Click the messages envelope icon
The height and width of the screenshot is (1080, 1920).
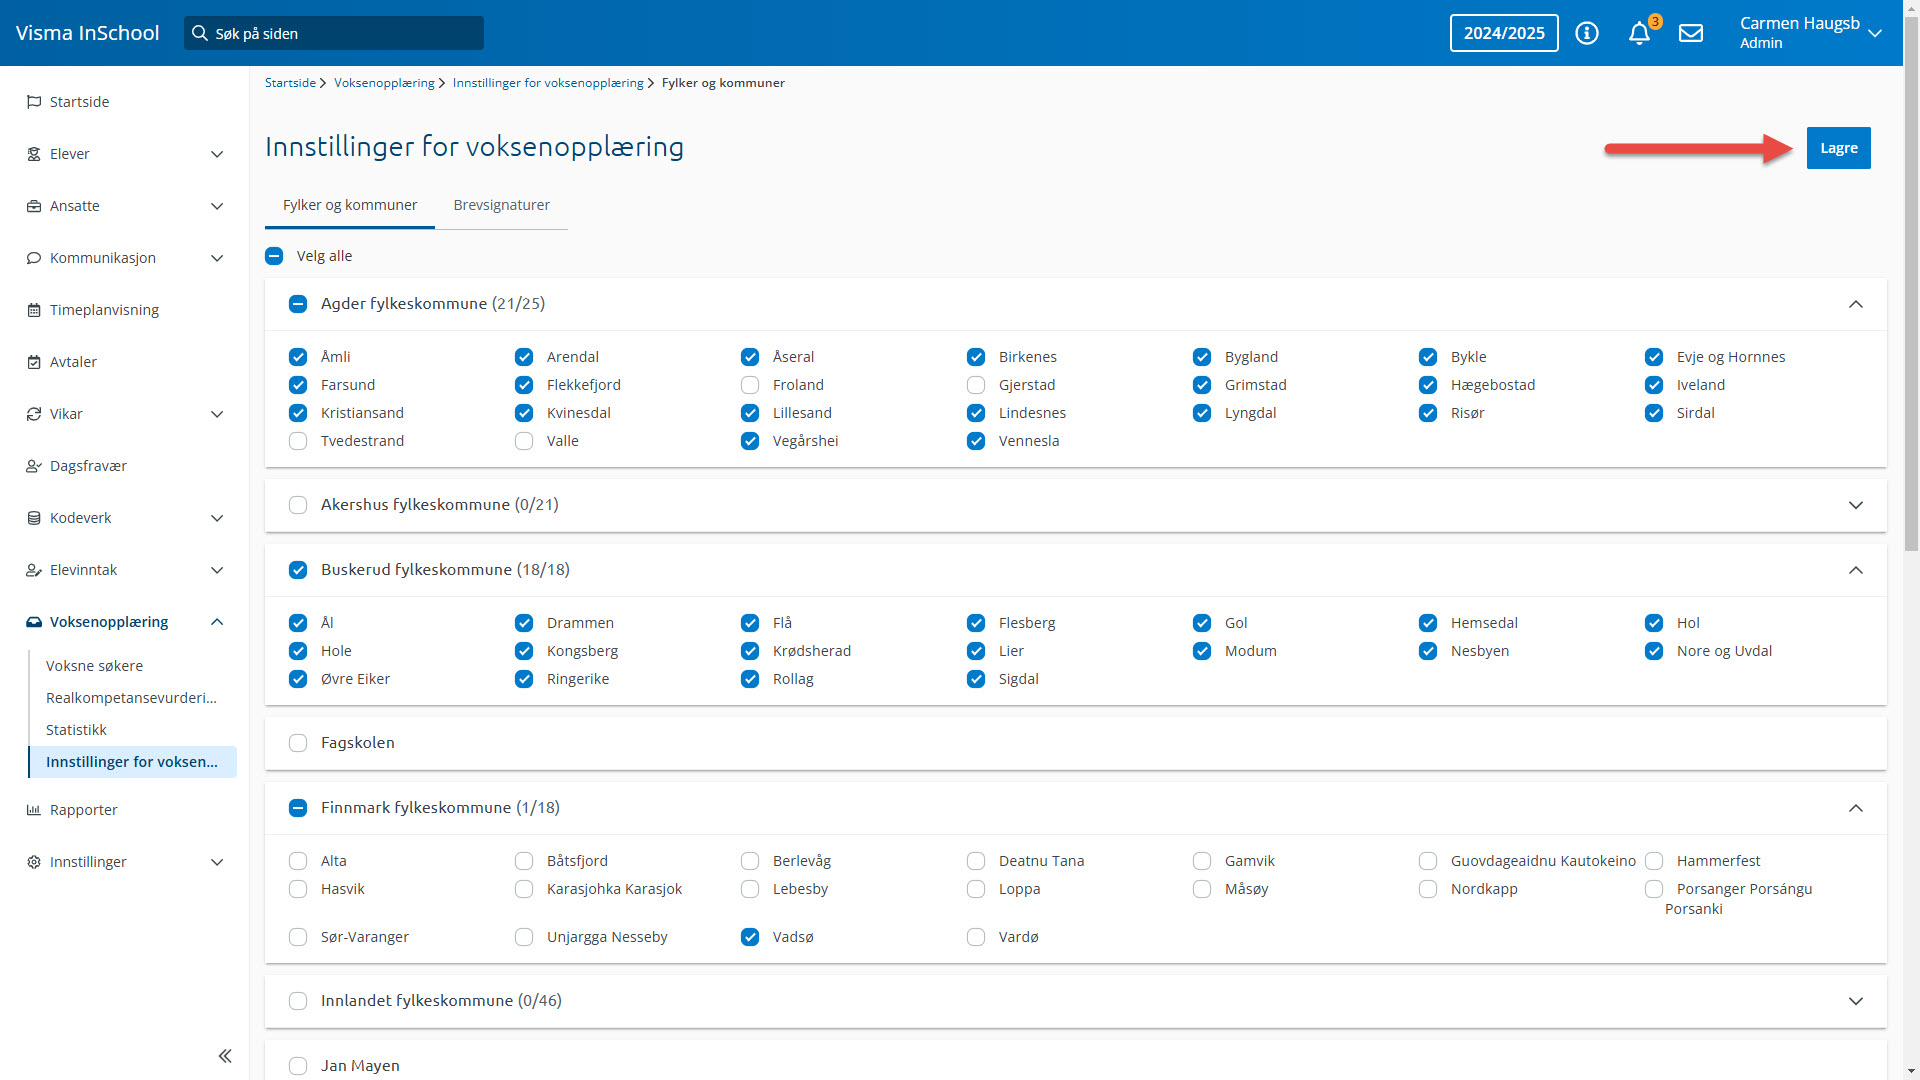1690,34
